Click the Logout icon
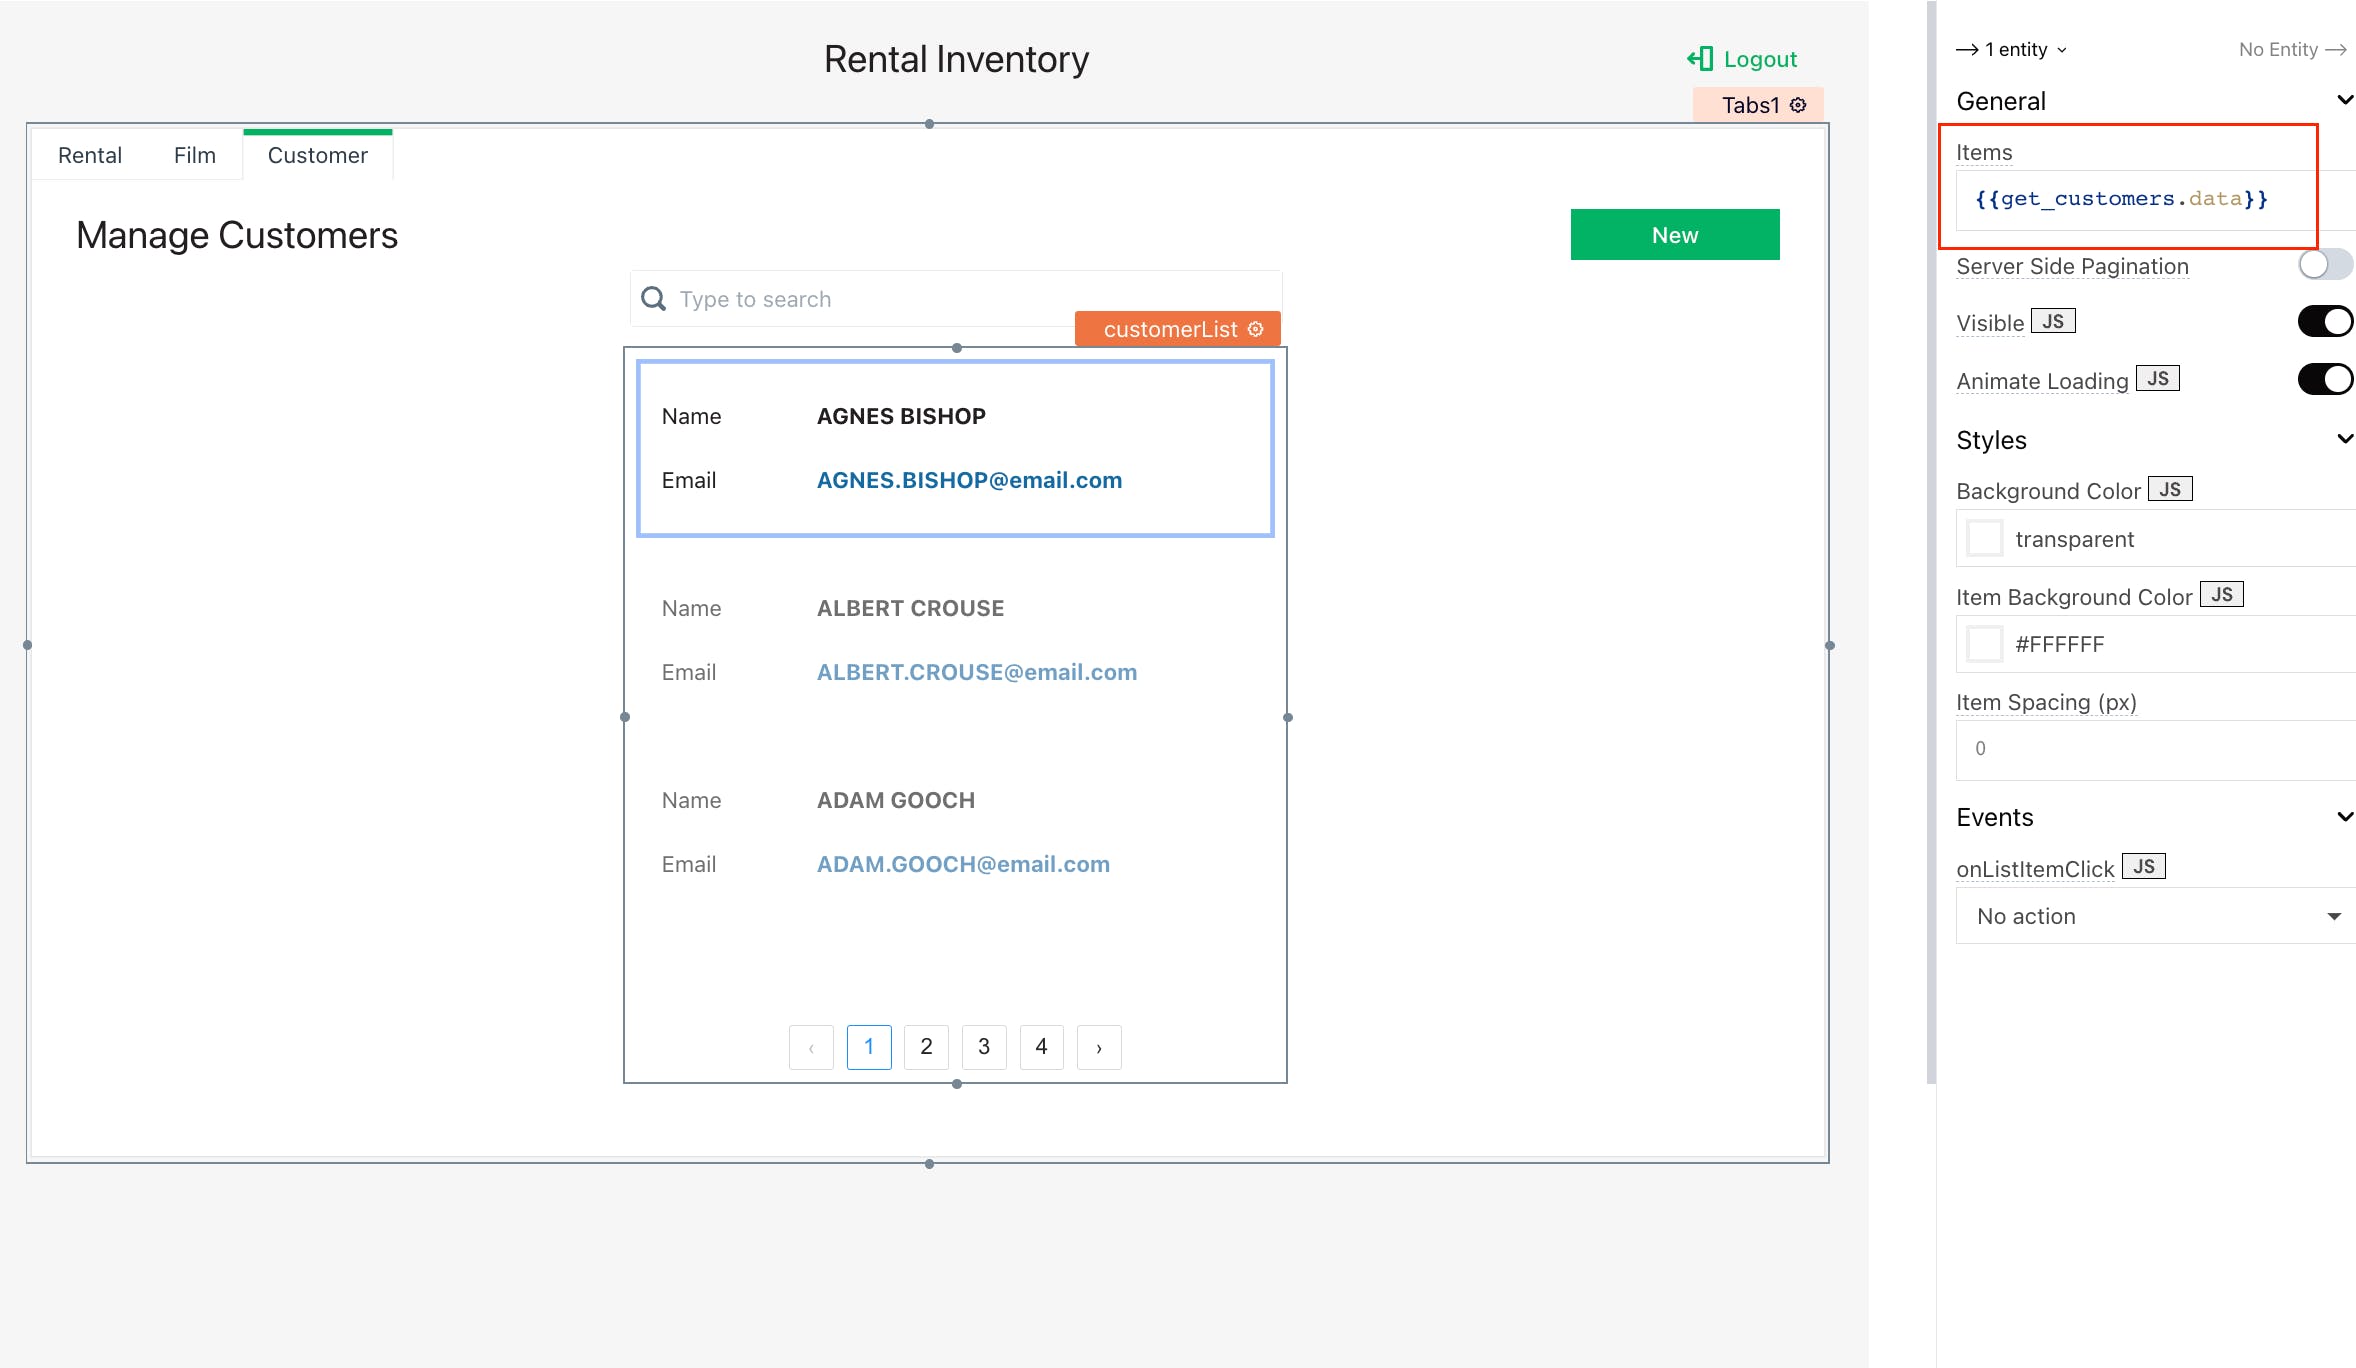Image resolution: width=2356 pixels, height=1368 pixels. pos(1700,59)
